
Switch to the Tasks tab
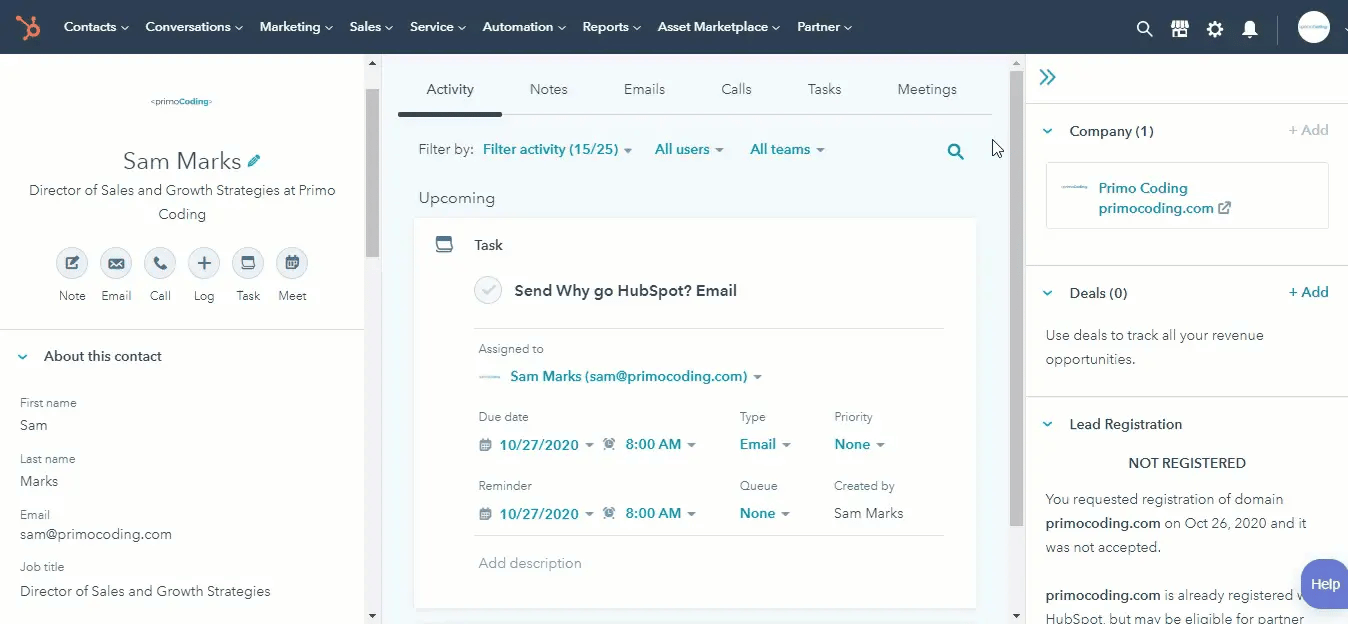pyautogui.click(x=824, y=89)
